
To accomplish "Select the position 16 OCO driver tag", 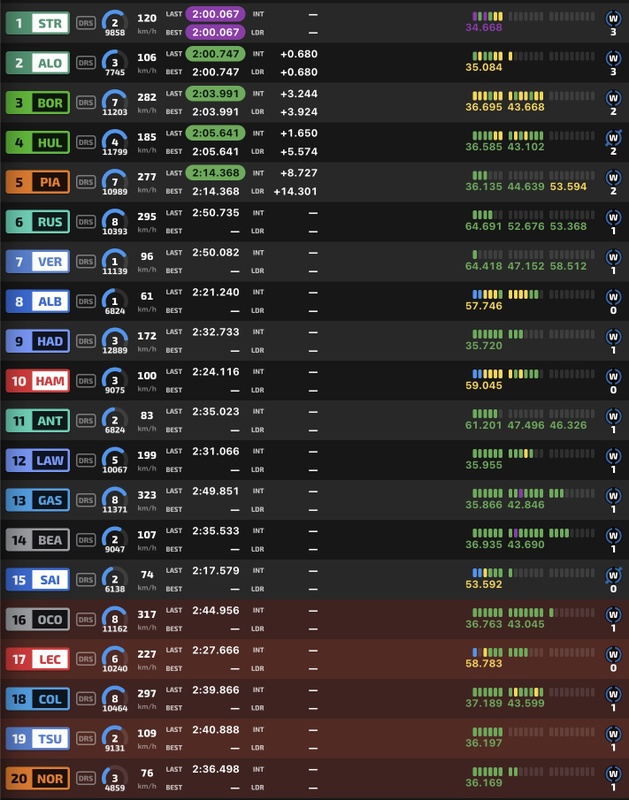I will [36, 619].
